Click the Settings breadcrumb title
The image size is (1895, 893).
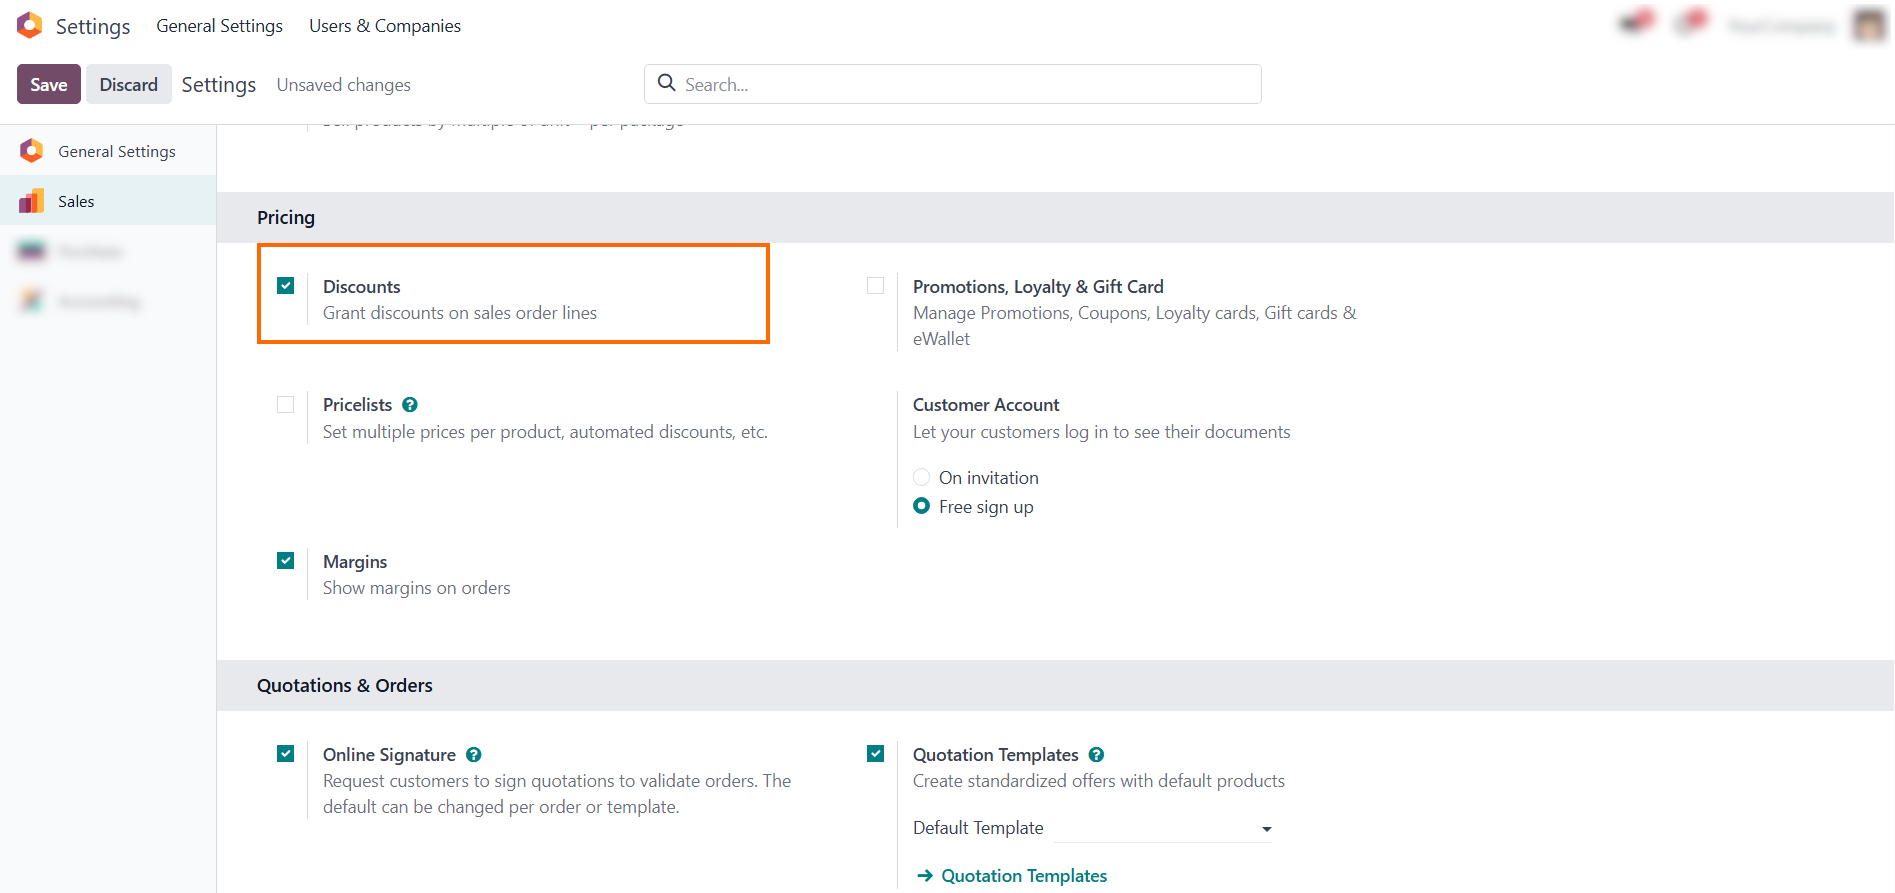click(x=219, y=85)
